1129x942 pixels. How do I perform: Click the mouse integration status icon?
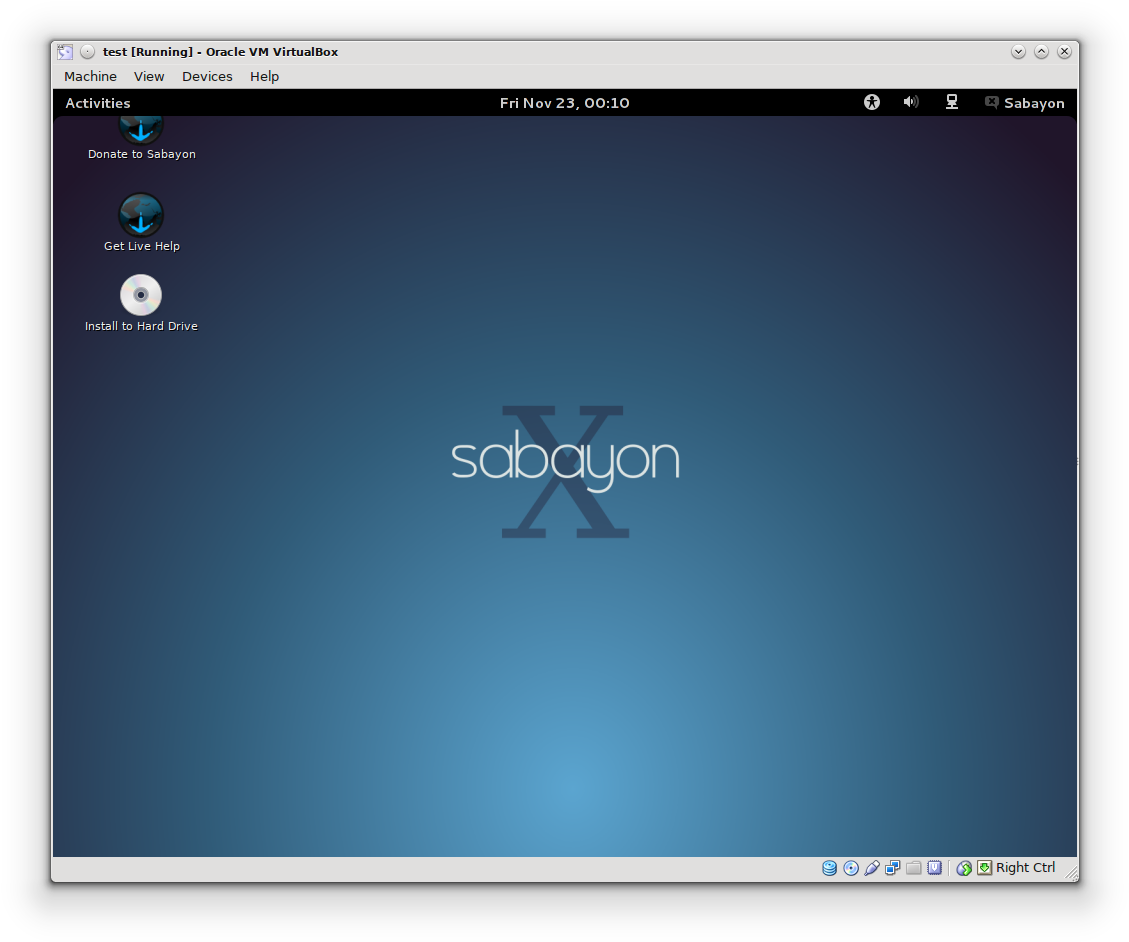tap(964, 868)
